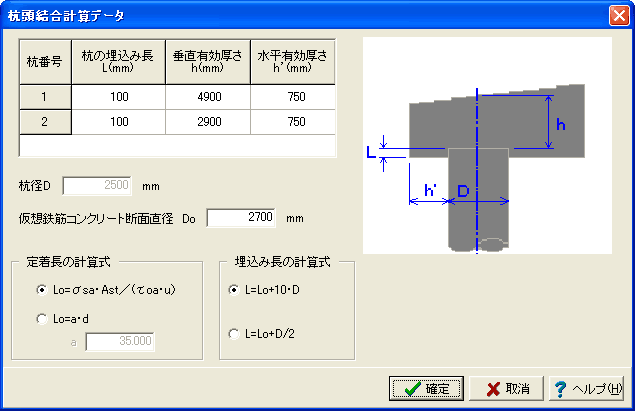
Task: Click the 確定 confirm button
Action: tap(426, 389)
